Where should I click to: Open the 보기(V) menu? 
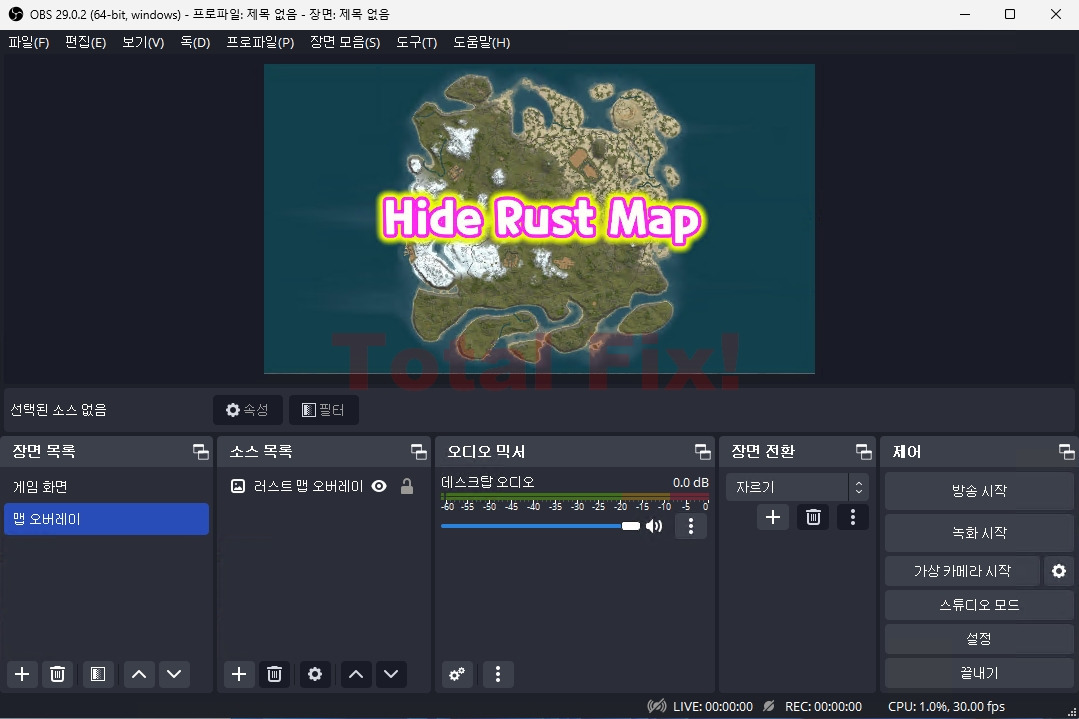(143, 43)
